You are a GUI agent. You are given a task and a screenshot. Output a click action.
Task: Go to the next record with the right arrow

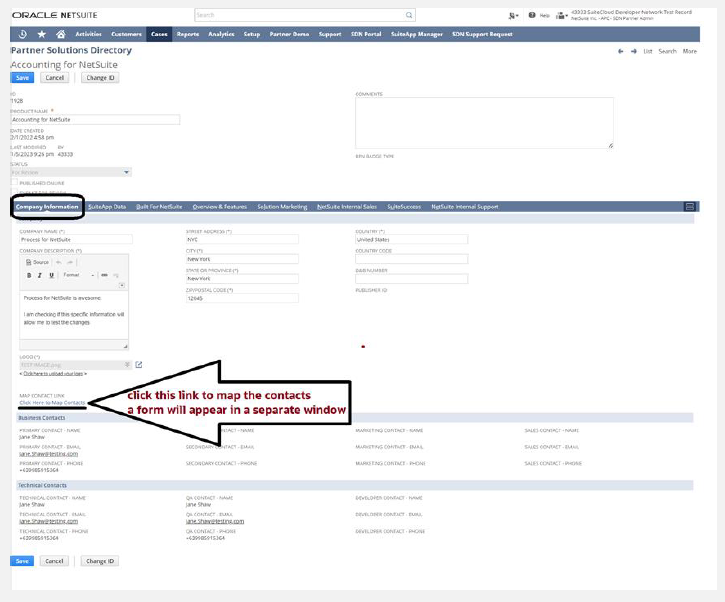click(633, 51)
